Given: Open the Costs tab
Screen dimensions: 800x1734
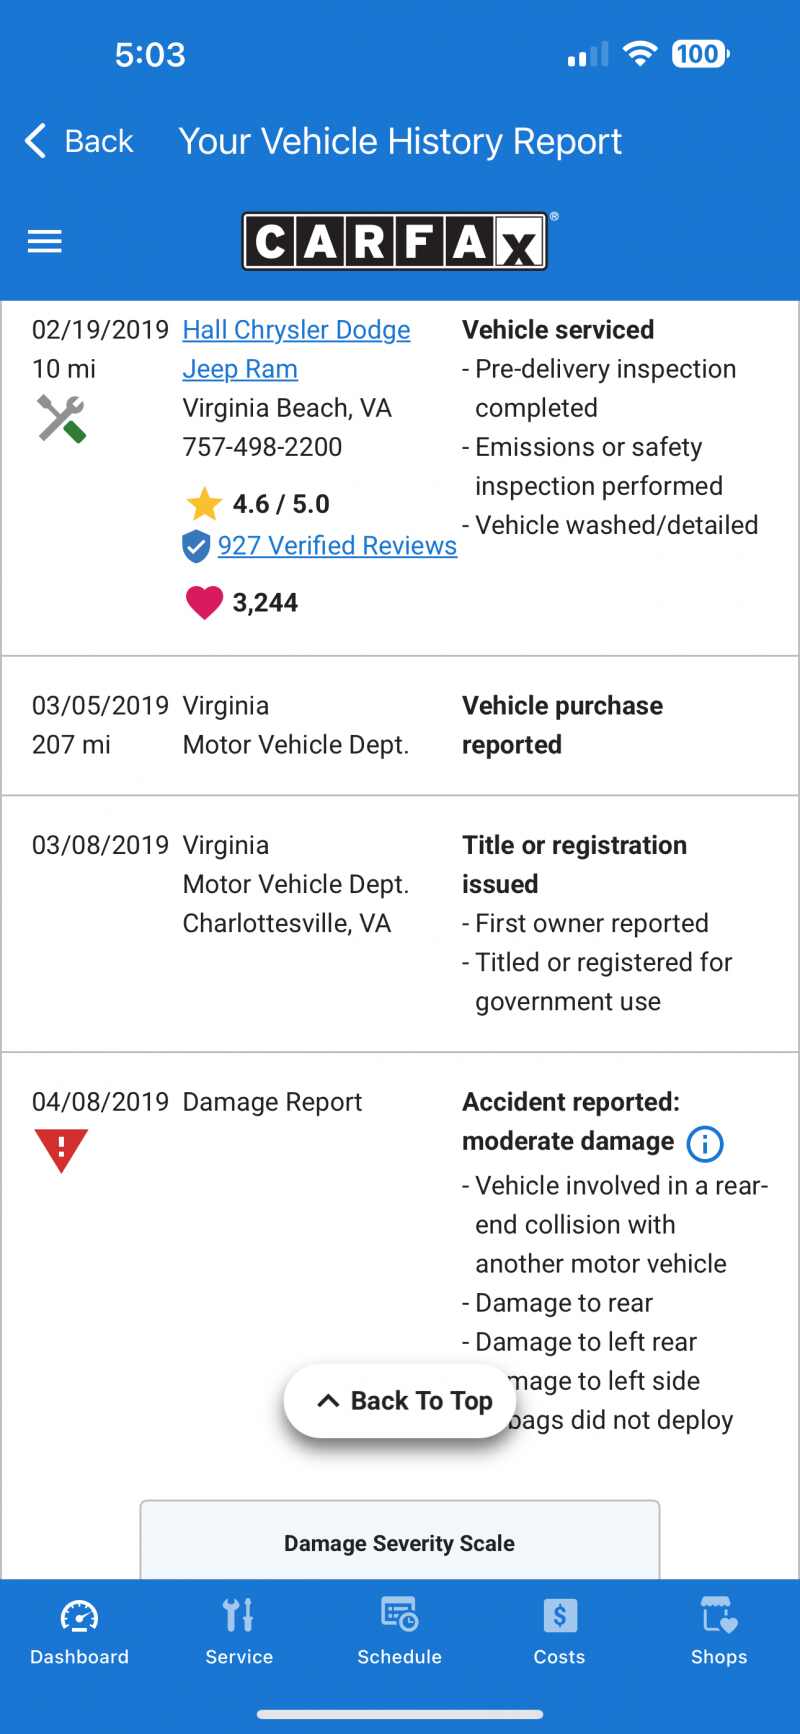Looking at the screenshot, I should (559, 1630).
